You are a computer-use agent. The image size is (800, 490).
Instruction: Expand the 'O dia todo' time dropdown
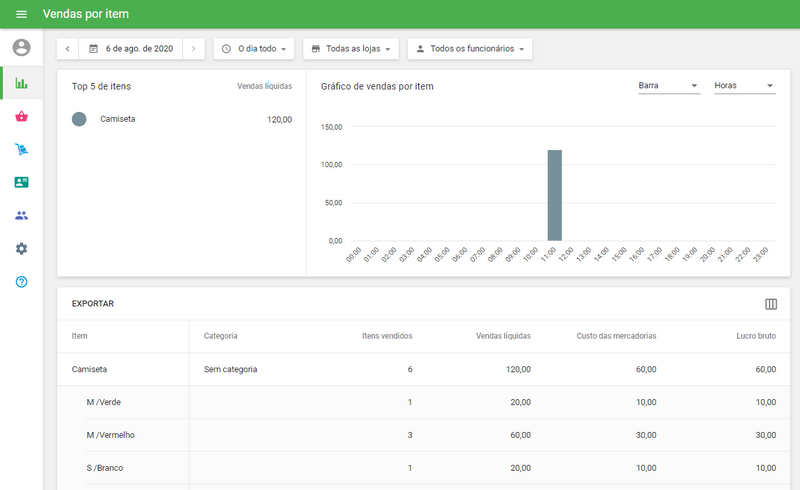tap(254, 48)
